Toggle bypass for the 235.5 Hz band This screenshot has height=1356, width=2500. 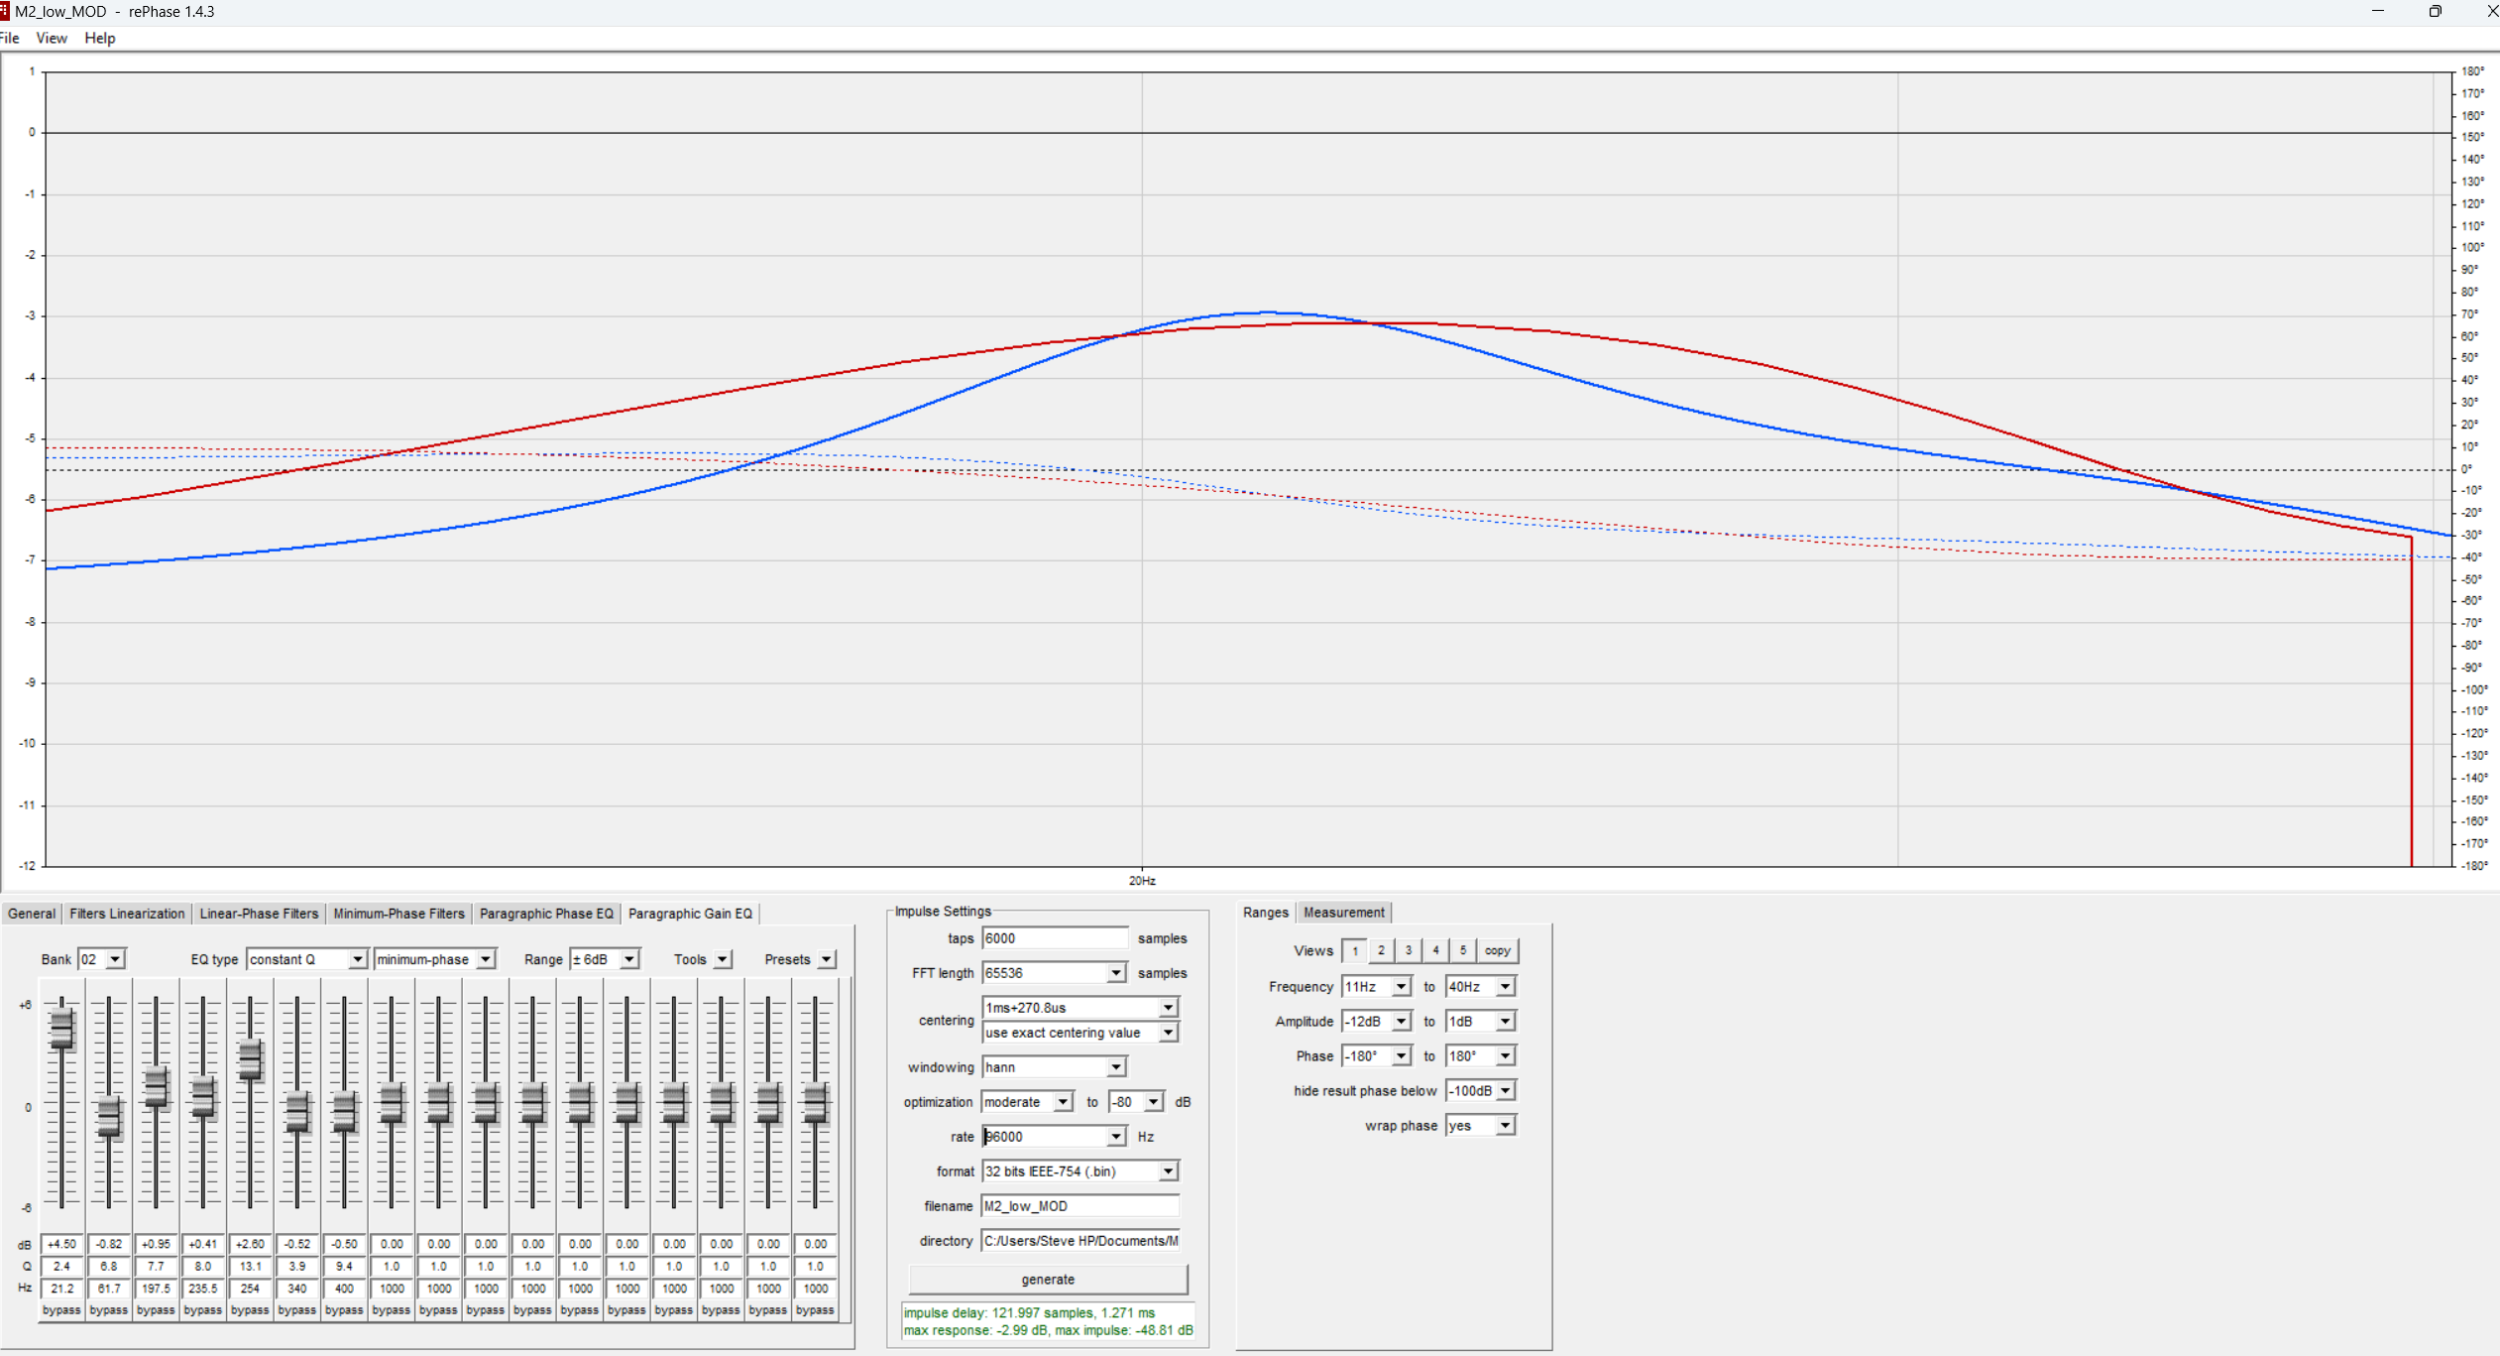[202, 1310]
